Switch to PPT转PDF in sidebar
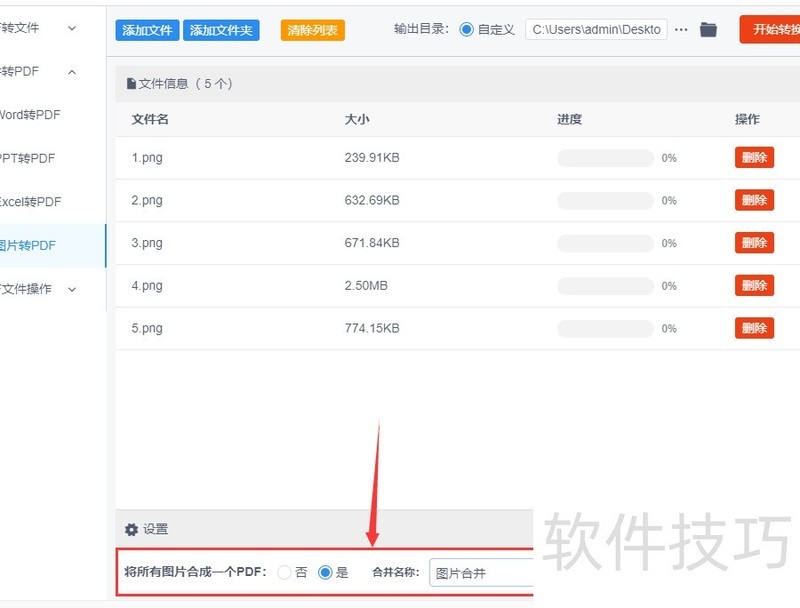The image size is (800, 608). [x=28, y=158]
